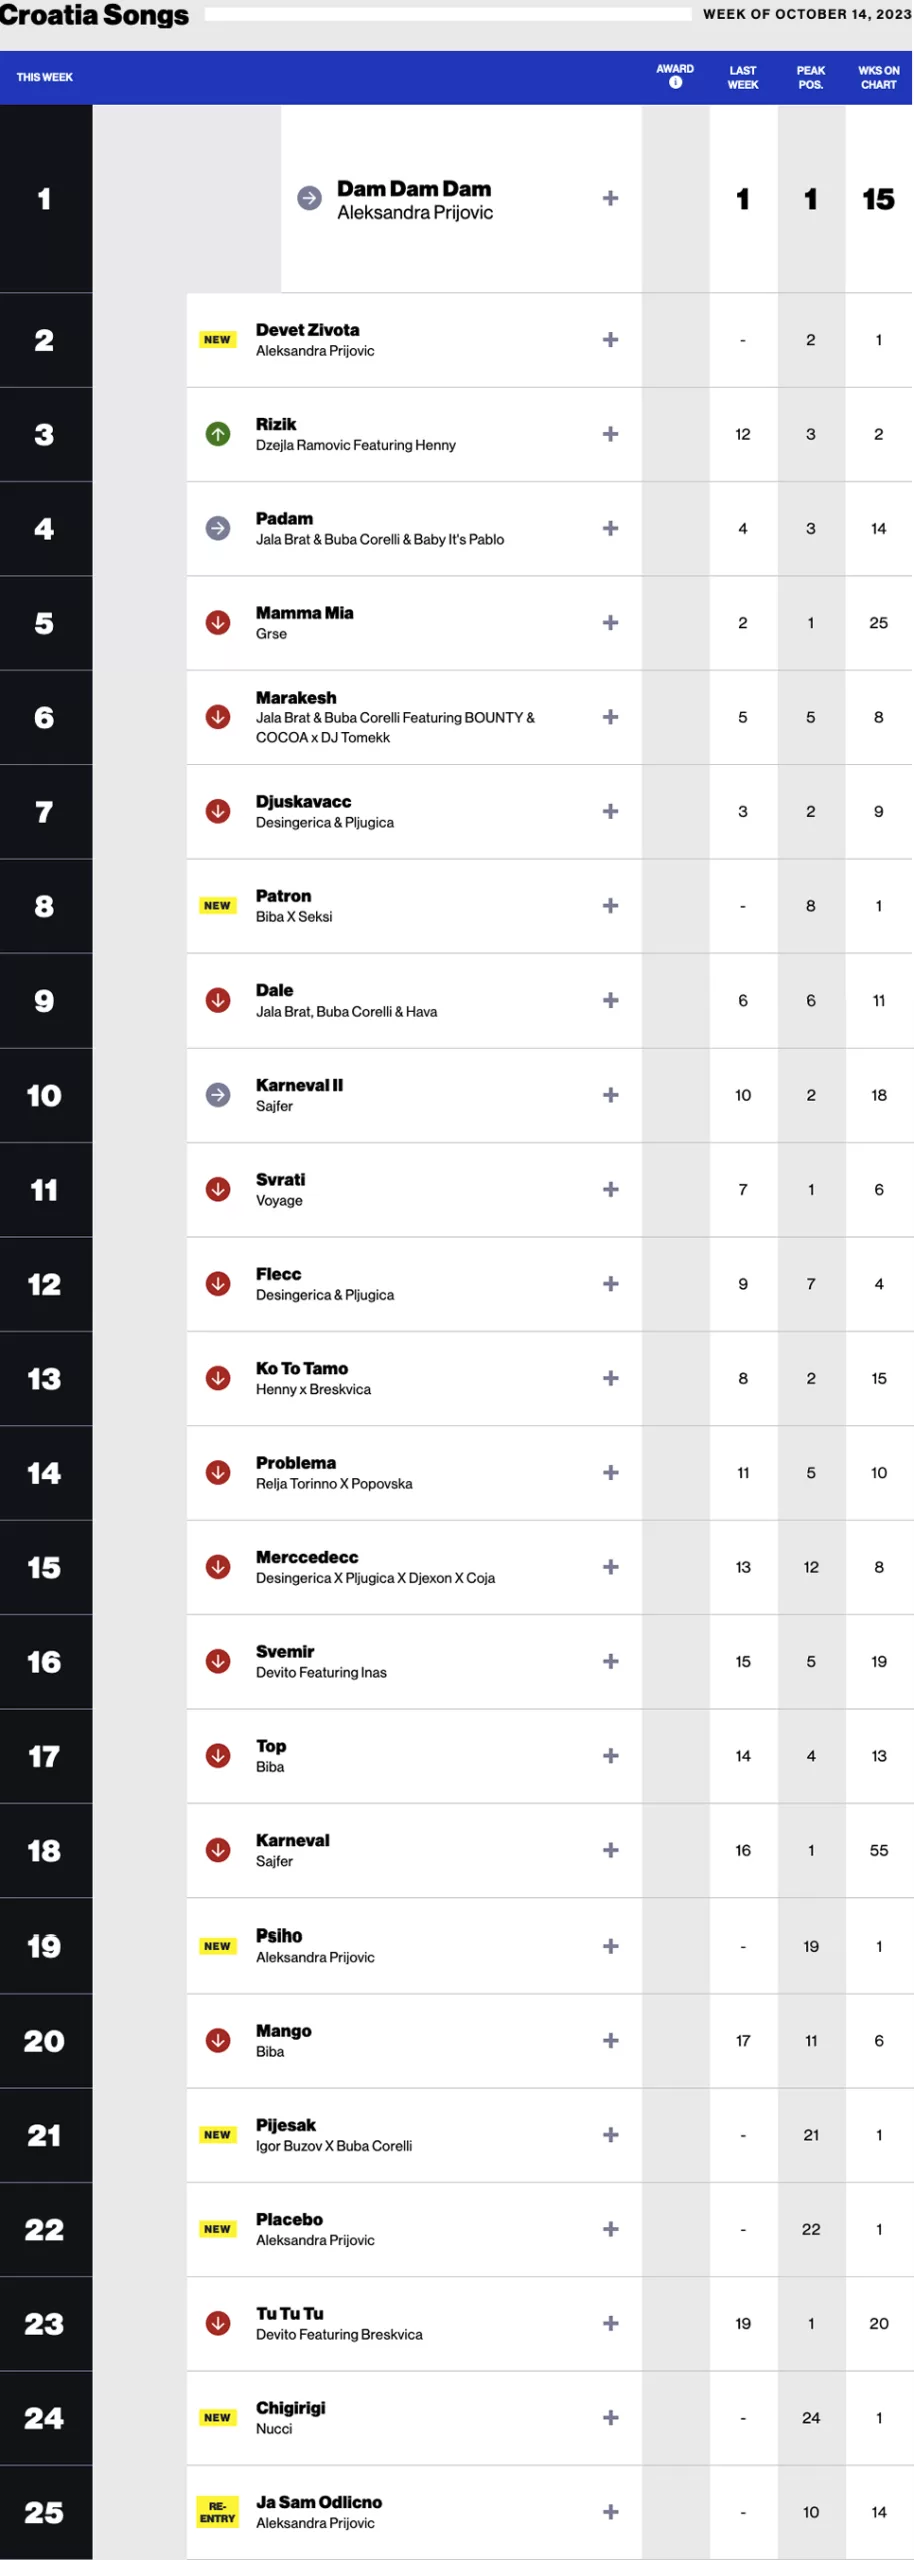
Task: Click the Wks On Chart column header
Action: pyautogui.click(x=879, y=78)
